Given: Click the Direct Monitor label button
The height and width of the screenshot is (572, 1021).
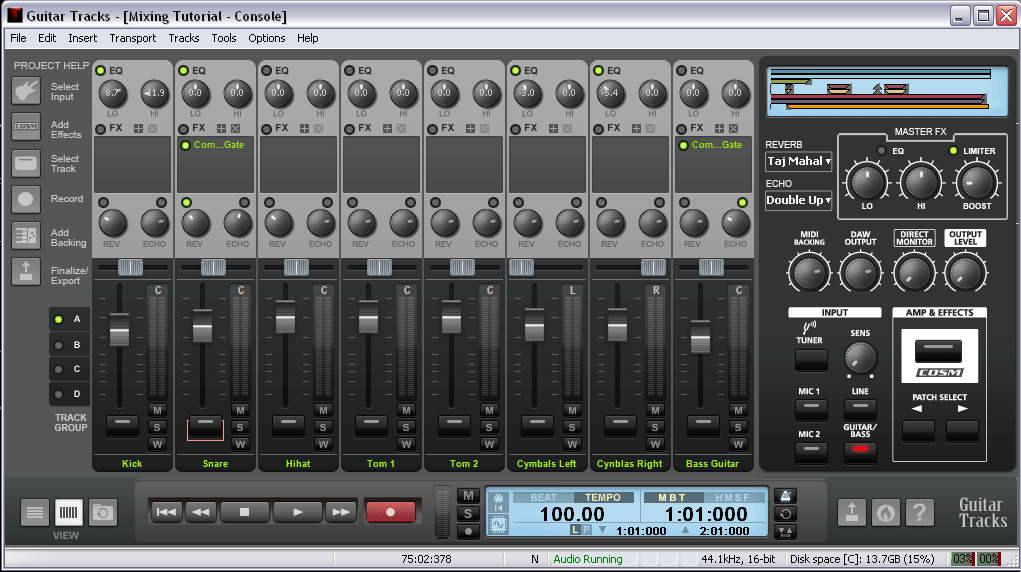Looking at the screenshot, I should pyautogui.click(x=914, y=238).
